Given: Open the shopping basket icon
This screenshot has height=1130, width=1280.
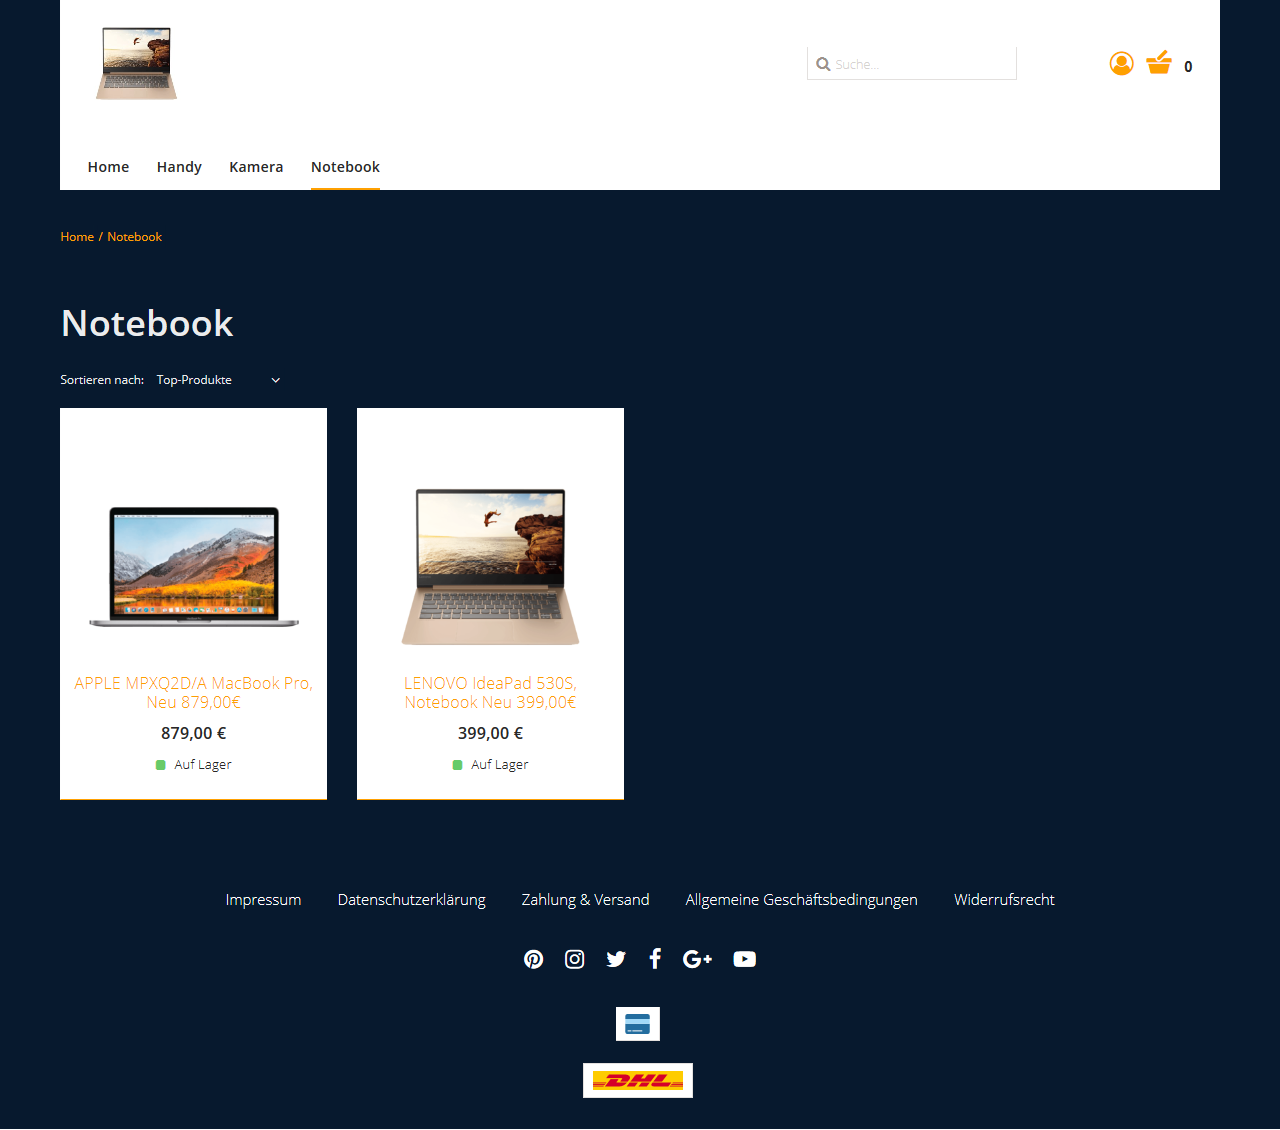Looking at the screenshot, I should (x=1159, y=63).
